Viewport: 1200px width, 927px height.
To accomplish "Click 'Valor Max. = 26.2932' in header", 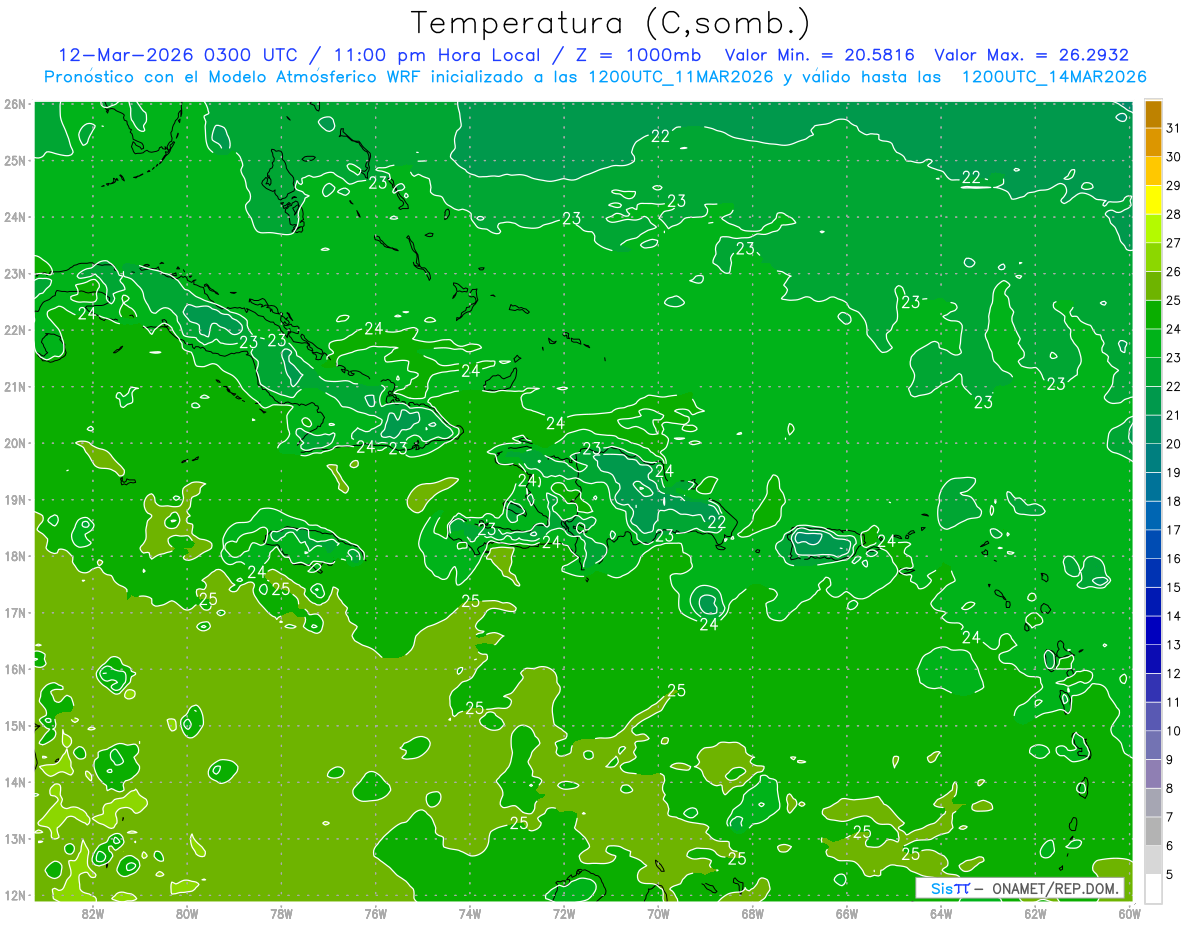I will [x=1032, y=55].
